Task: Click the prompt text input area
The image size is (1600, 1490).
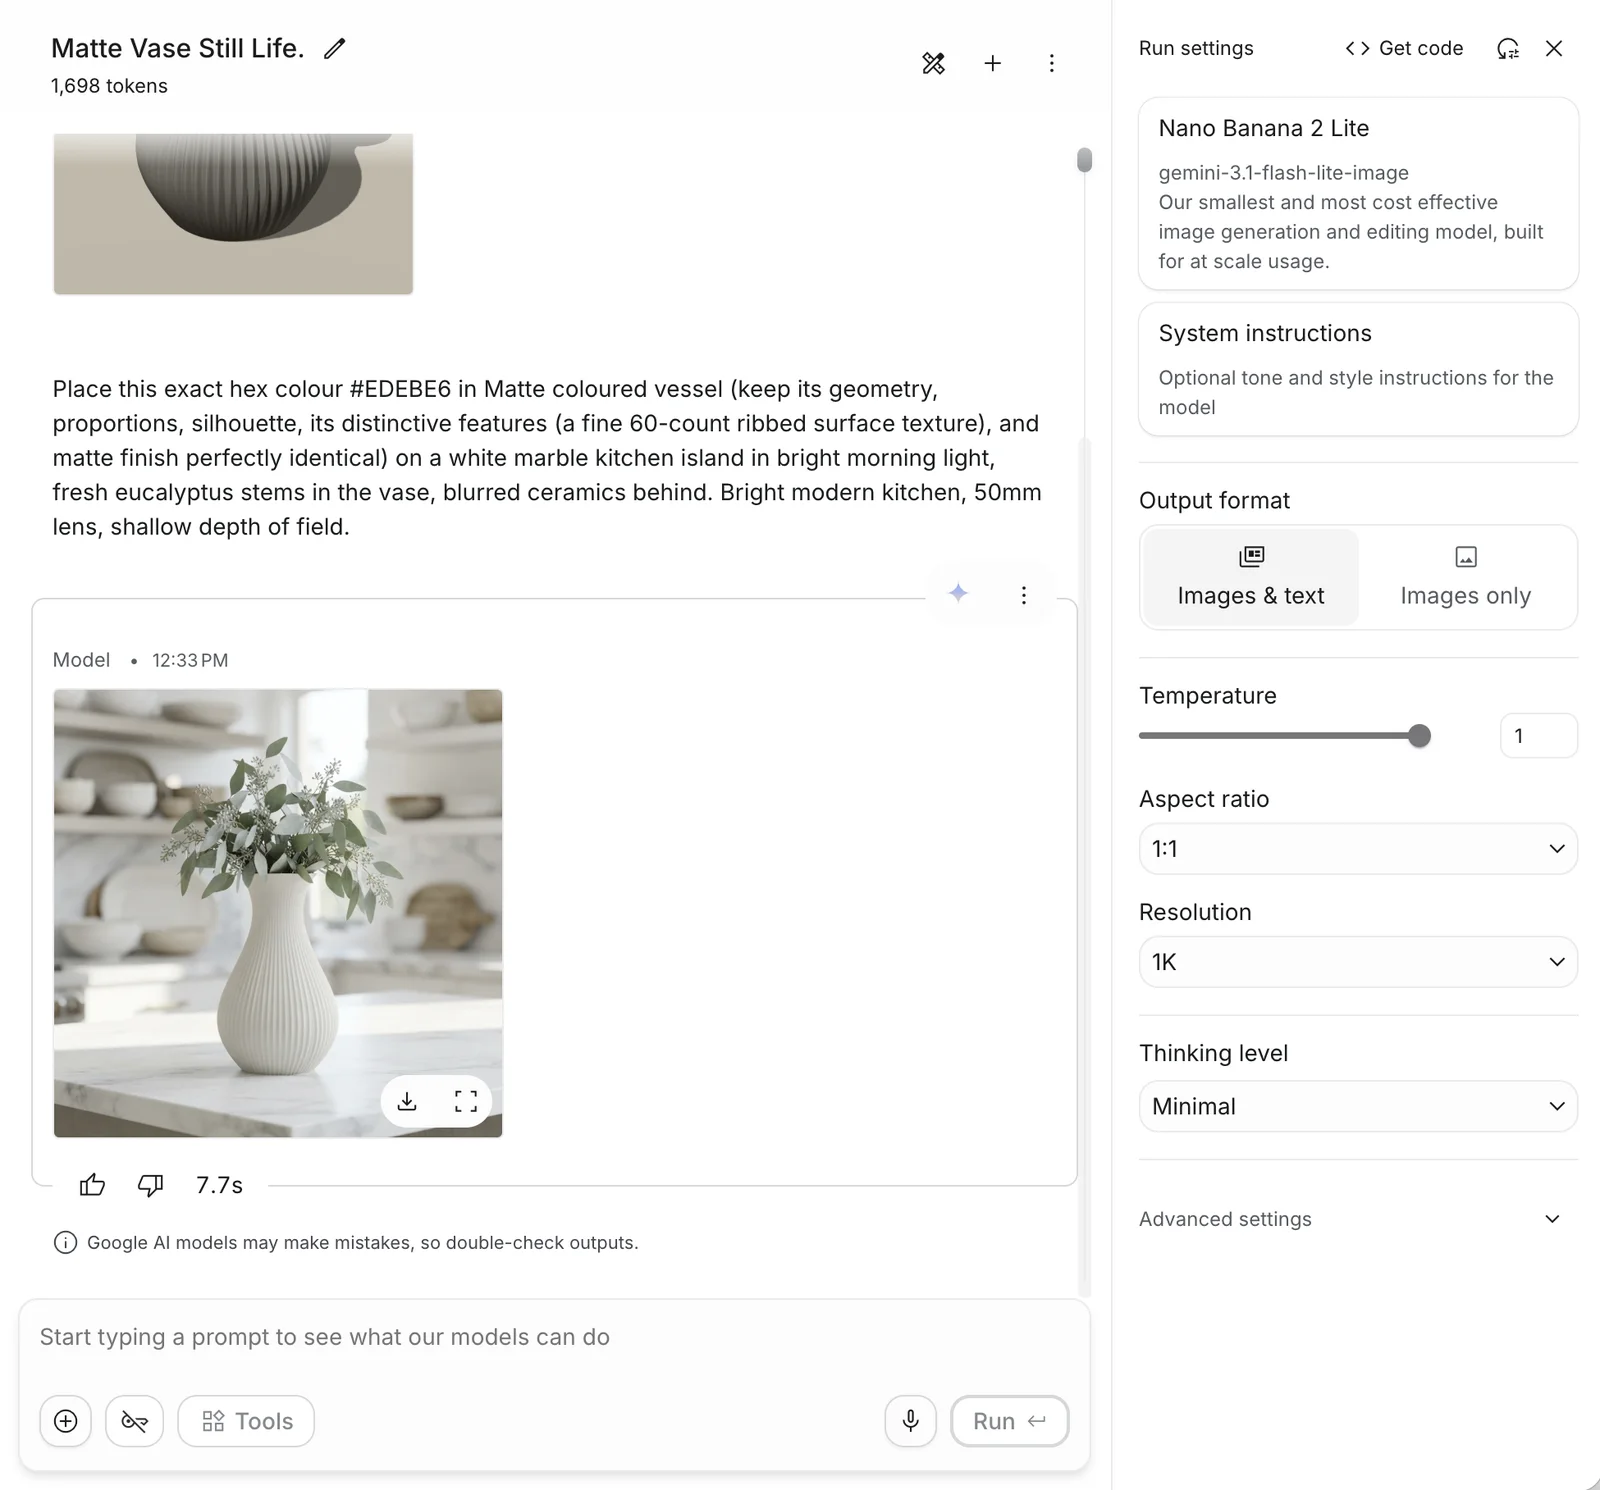Action: (x=554, y=1337)
